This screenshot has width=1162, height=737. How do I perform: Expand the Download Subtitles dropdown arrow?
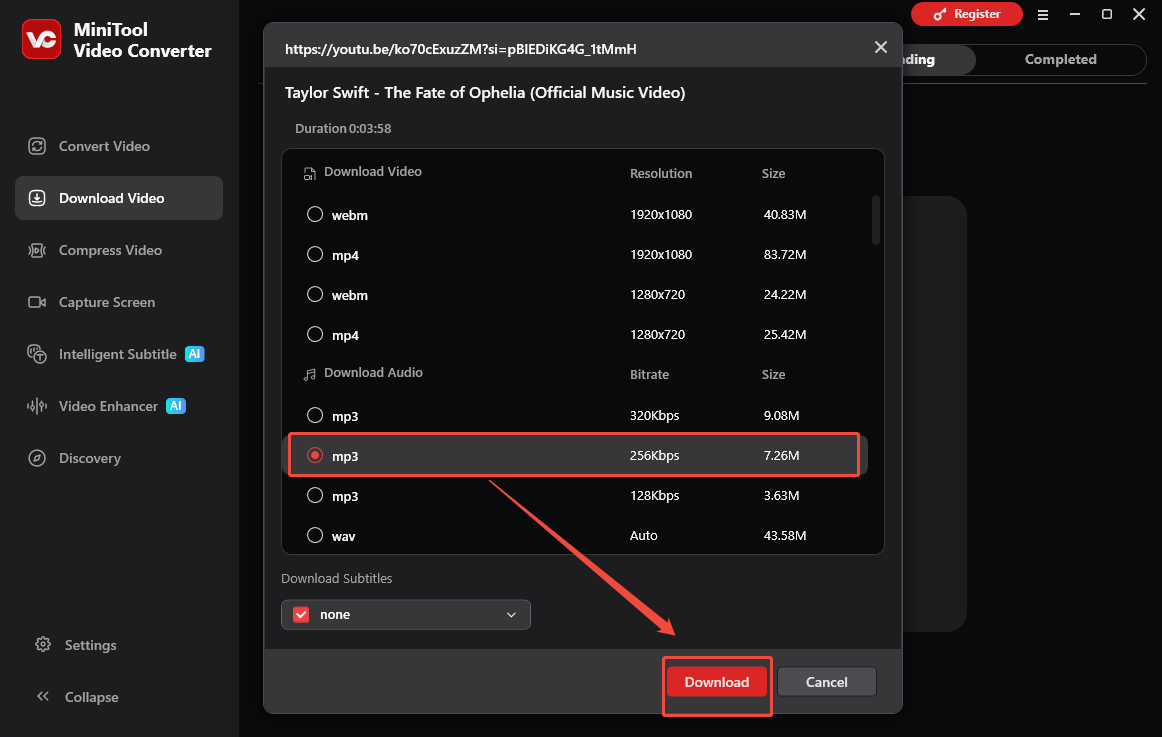pos(511,615)
